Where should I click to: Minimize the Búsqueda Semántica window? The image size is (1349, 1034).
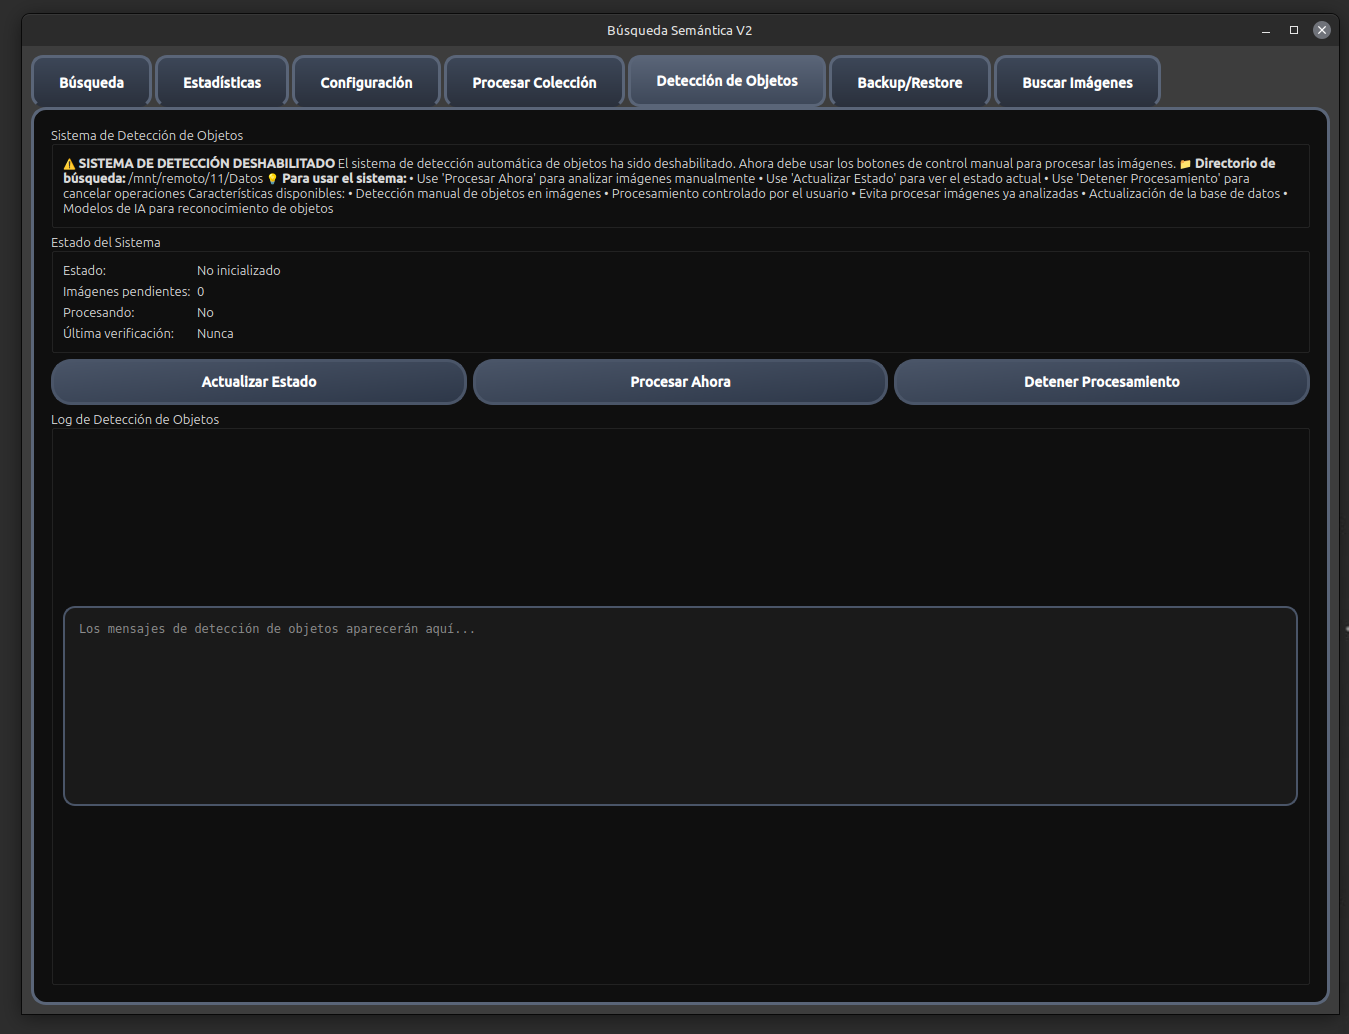[x=1266, y=31]
